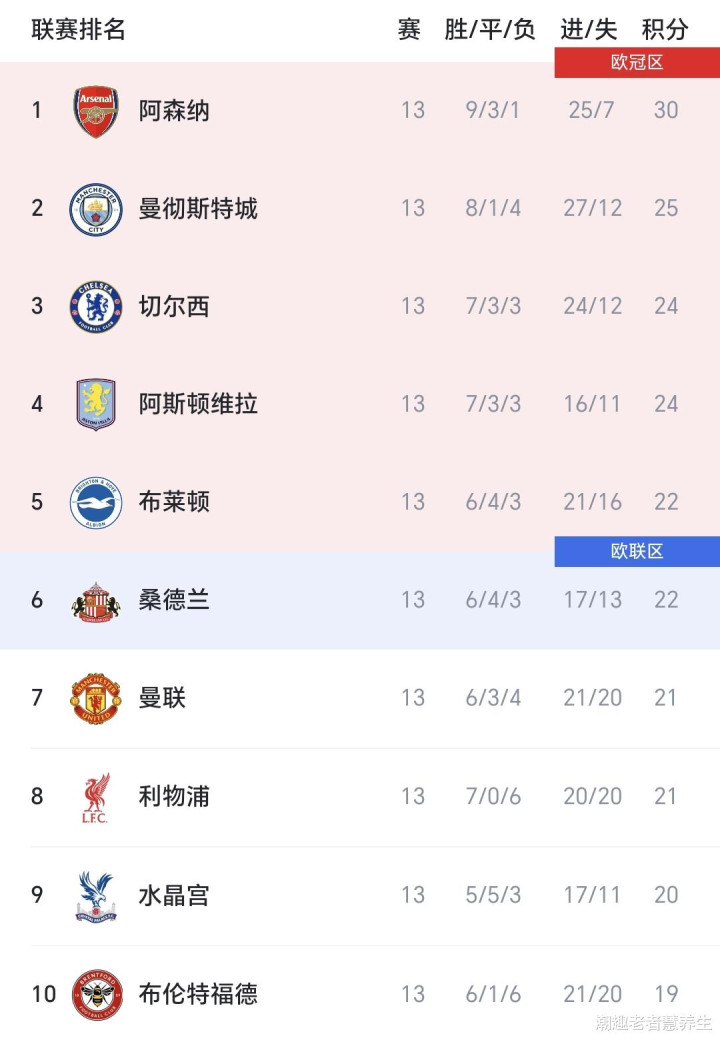
Task: Click the 积分 points column header
Action: pyautogui.click(x=665, y=30)
